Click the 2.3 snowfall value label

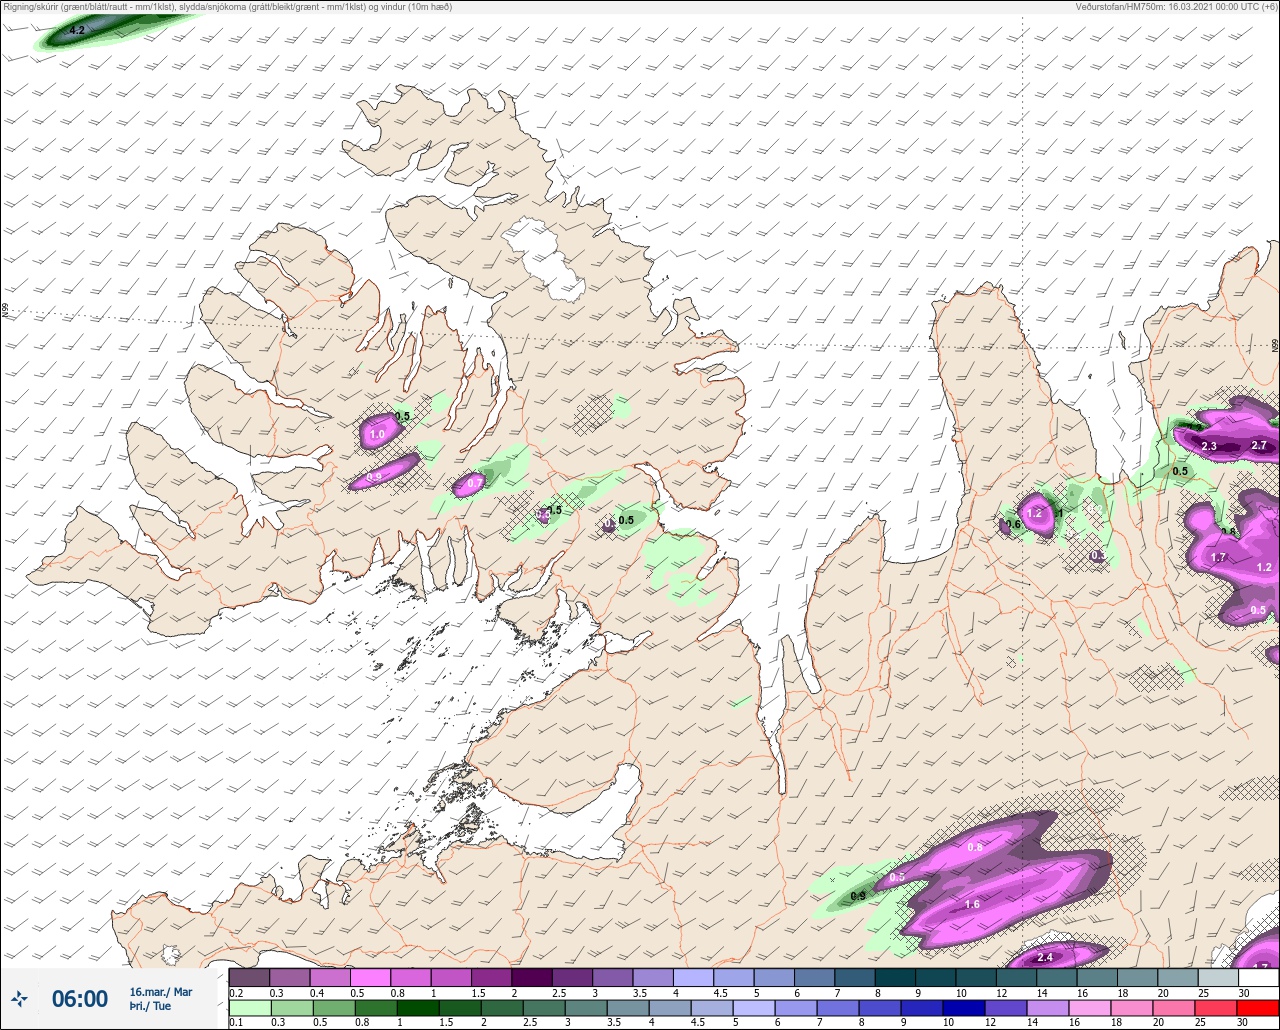point(1208,446)
